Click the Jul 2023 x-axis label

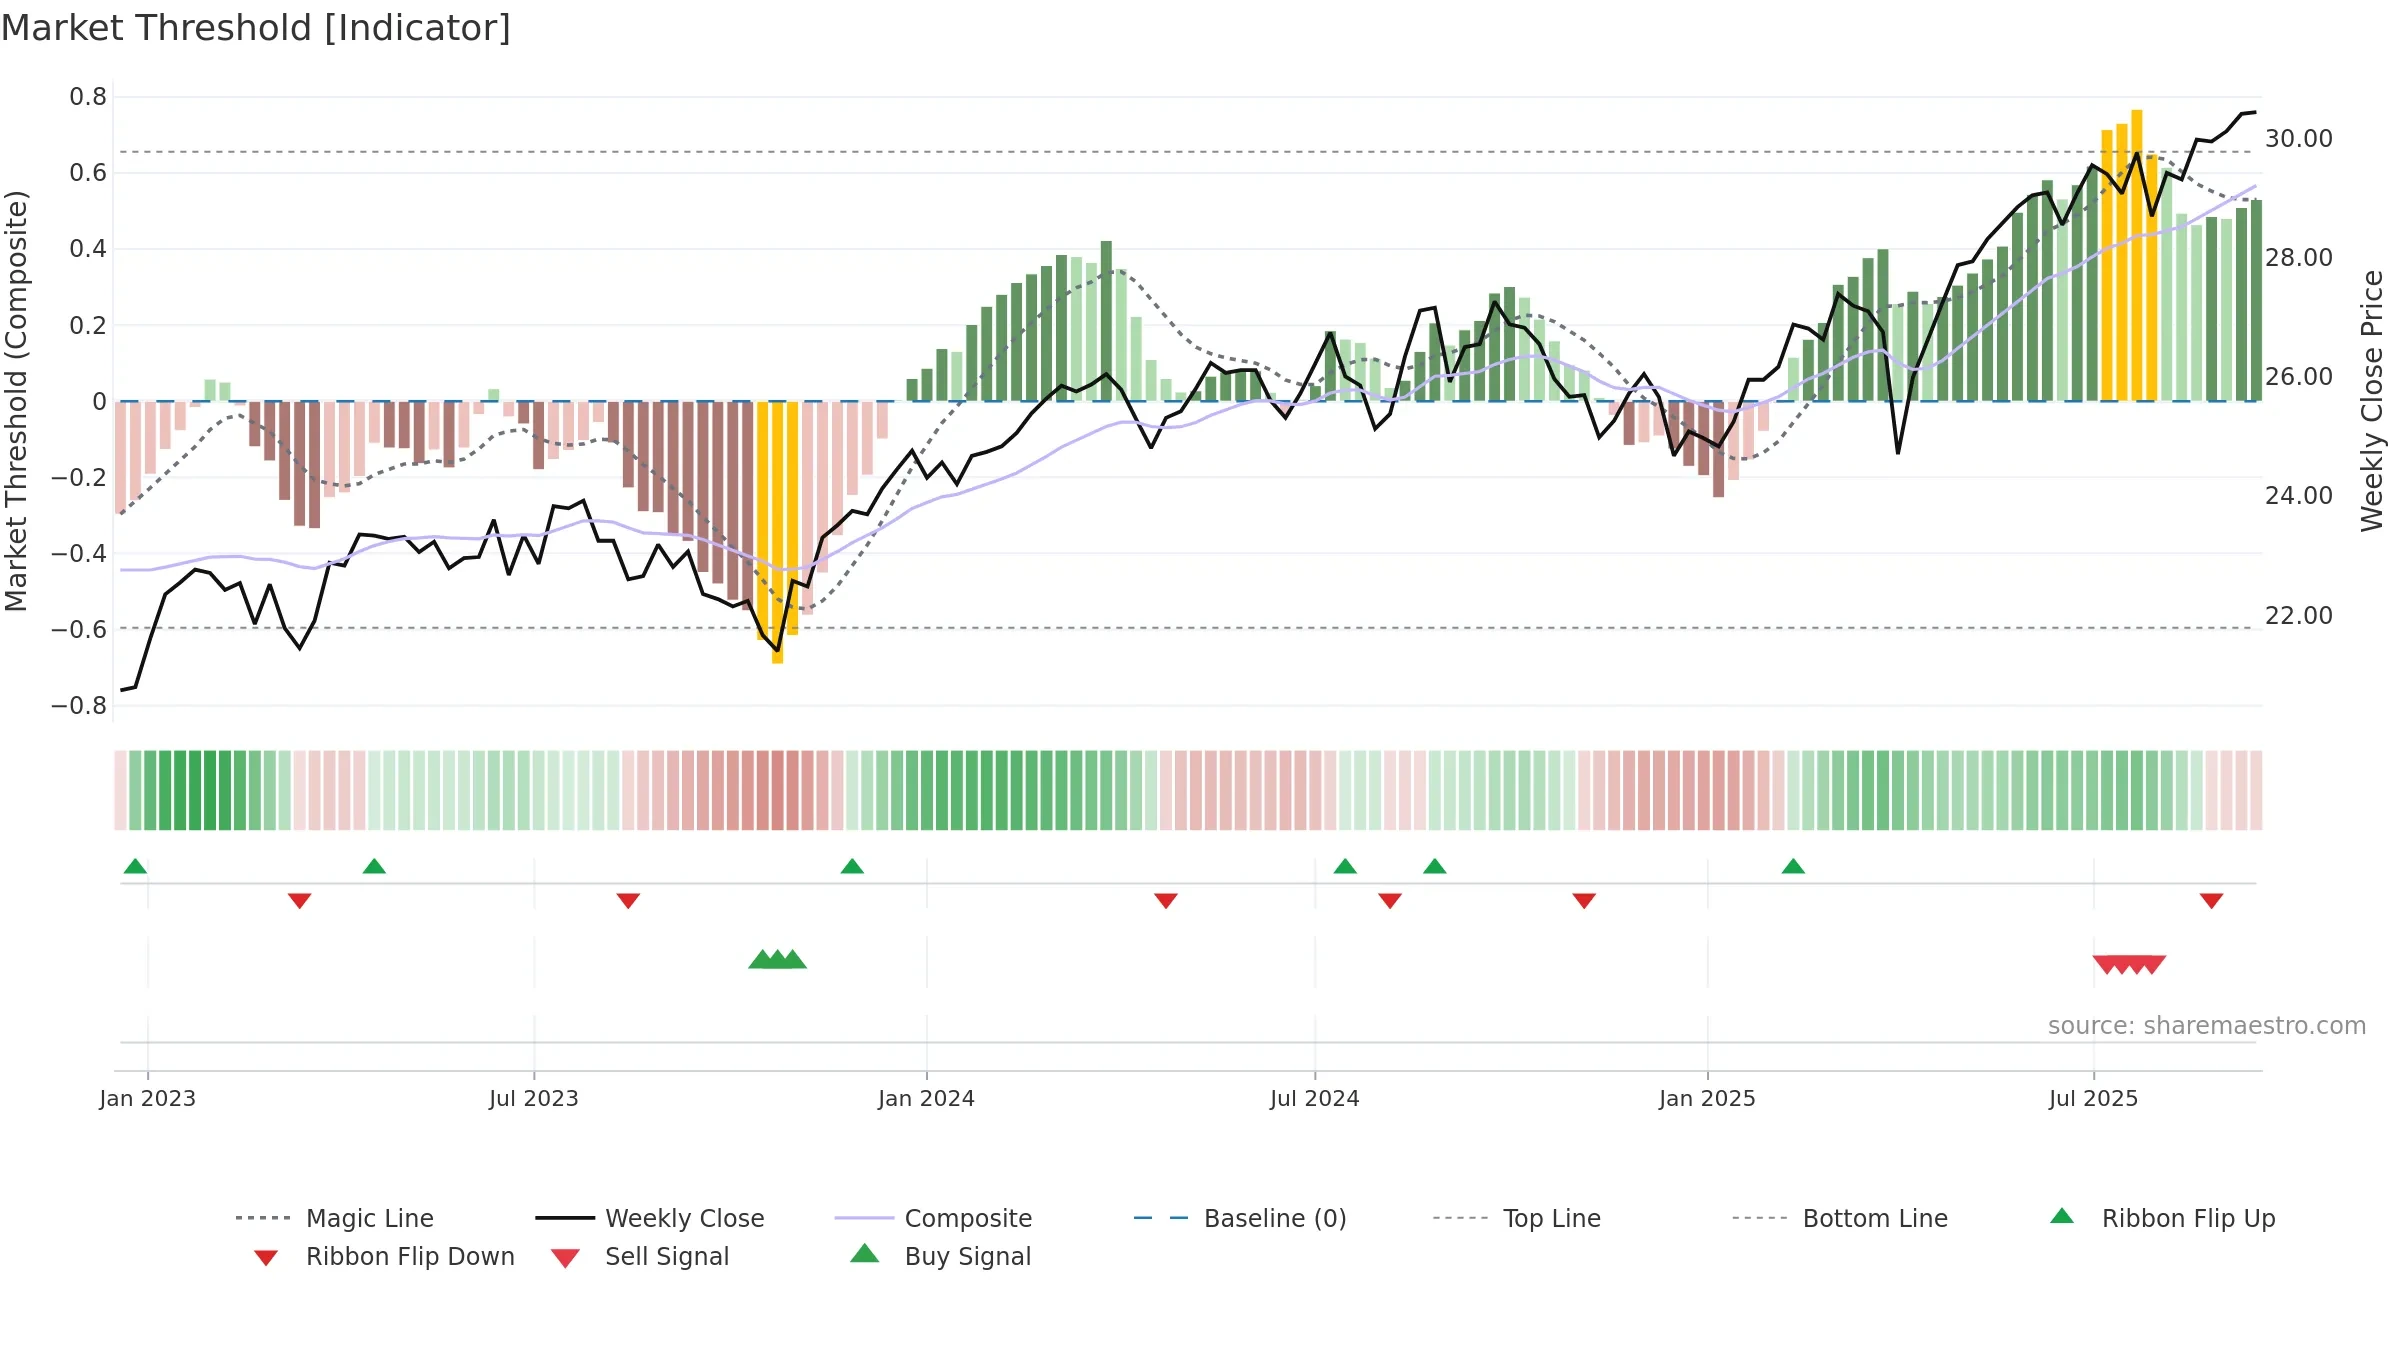pyautogui.click(x=534, y=1098)
